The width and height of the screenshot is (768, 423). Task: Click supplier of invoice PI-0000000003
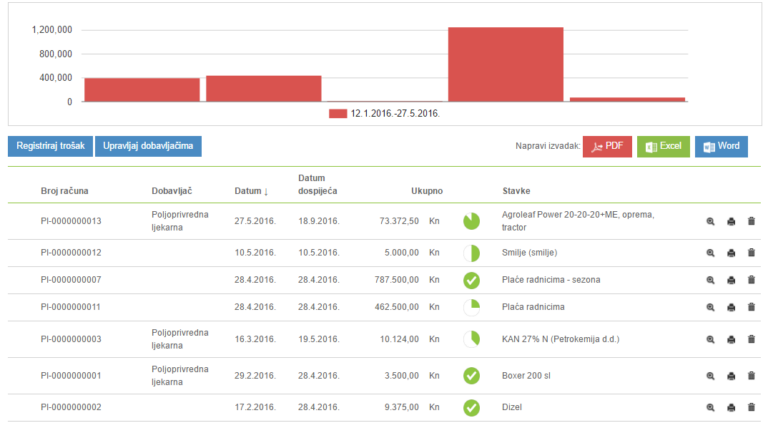click(x=180, y=339)
